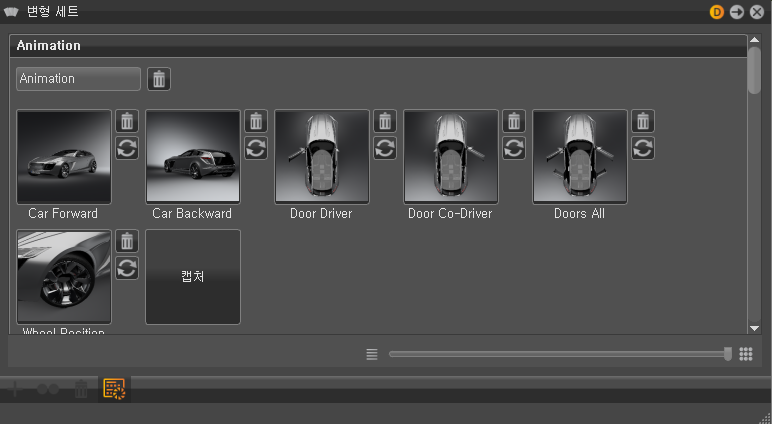This screenshot has height=424, width=772.
Task: Click the plus add icon in bottom toolbar
Action: pos(15,389)
